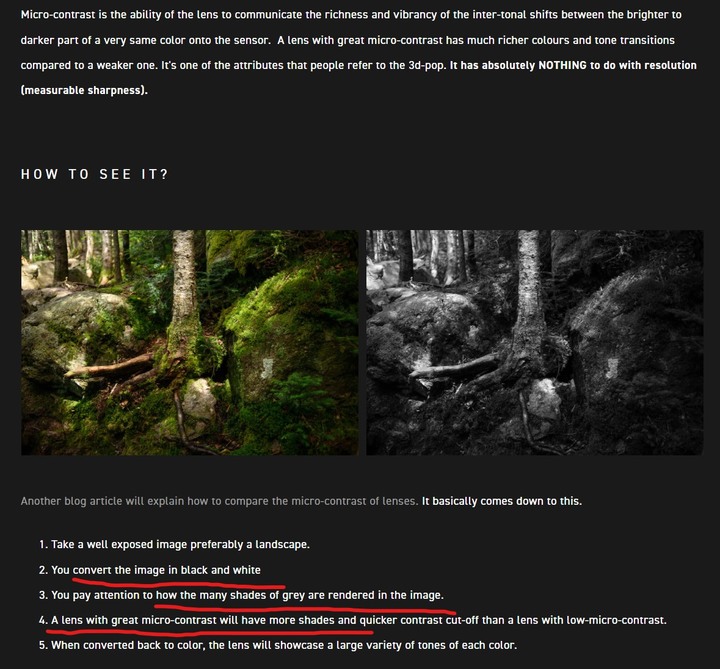Click the tree trunk in the color photo

[185, 285]
